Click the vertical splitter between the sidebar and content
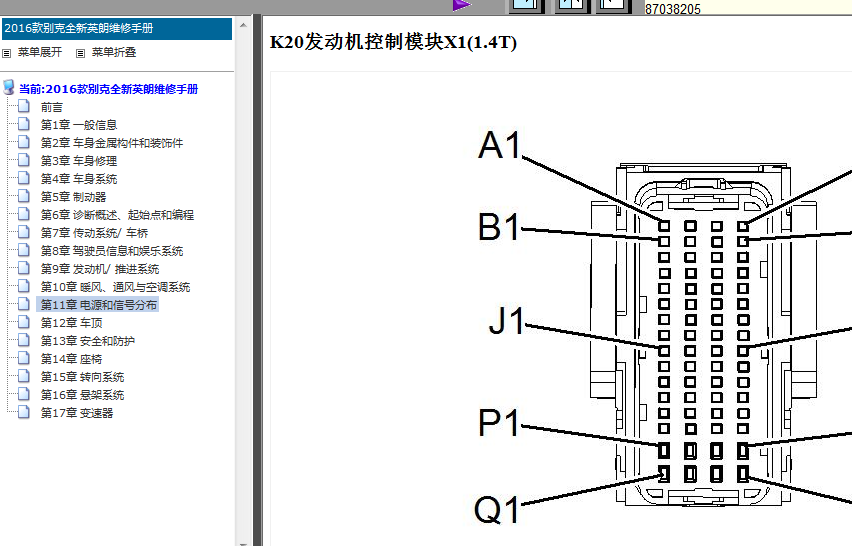This screenshot has width=852, height=546. (x=257, y=280)
